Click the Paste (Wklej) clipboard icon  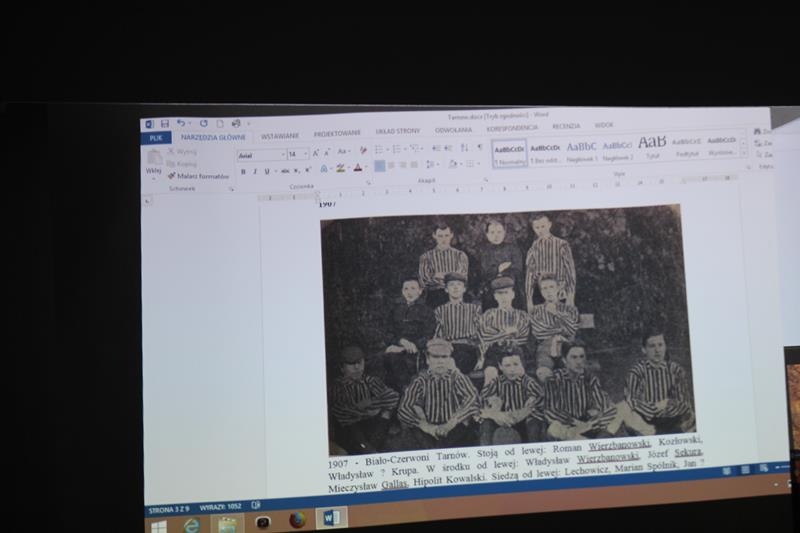(153, 161)
